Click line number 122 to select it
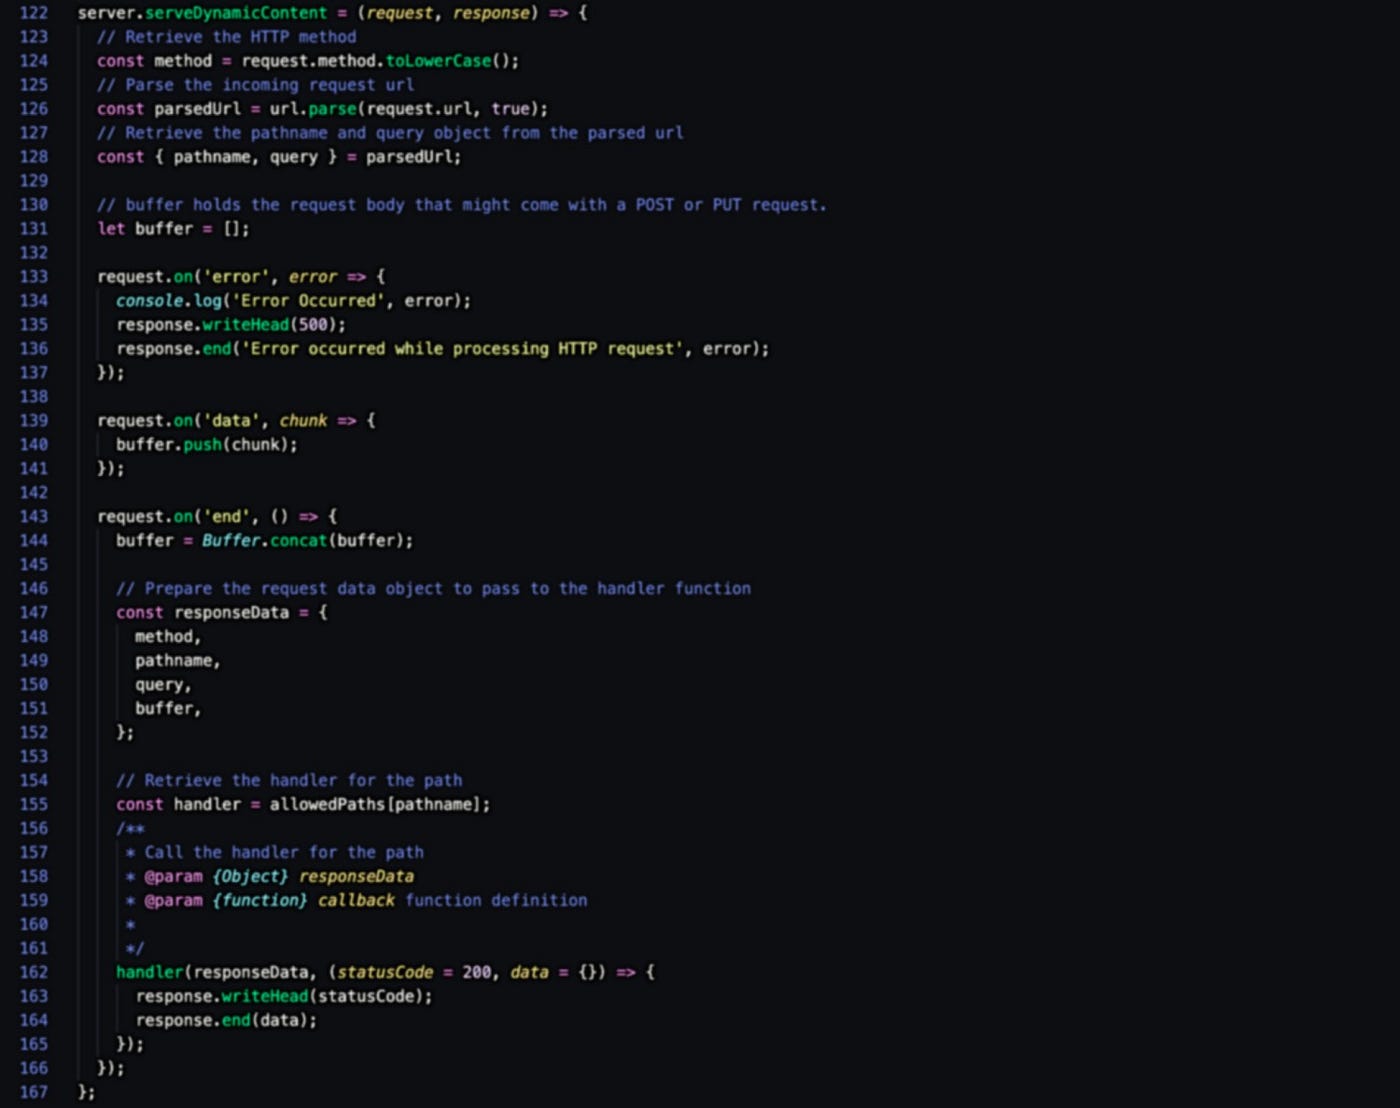 point(34,13)
